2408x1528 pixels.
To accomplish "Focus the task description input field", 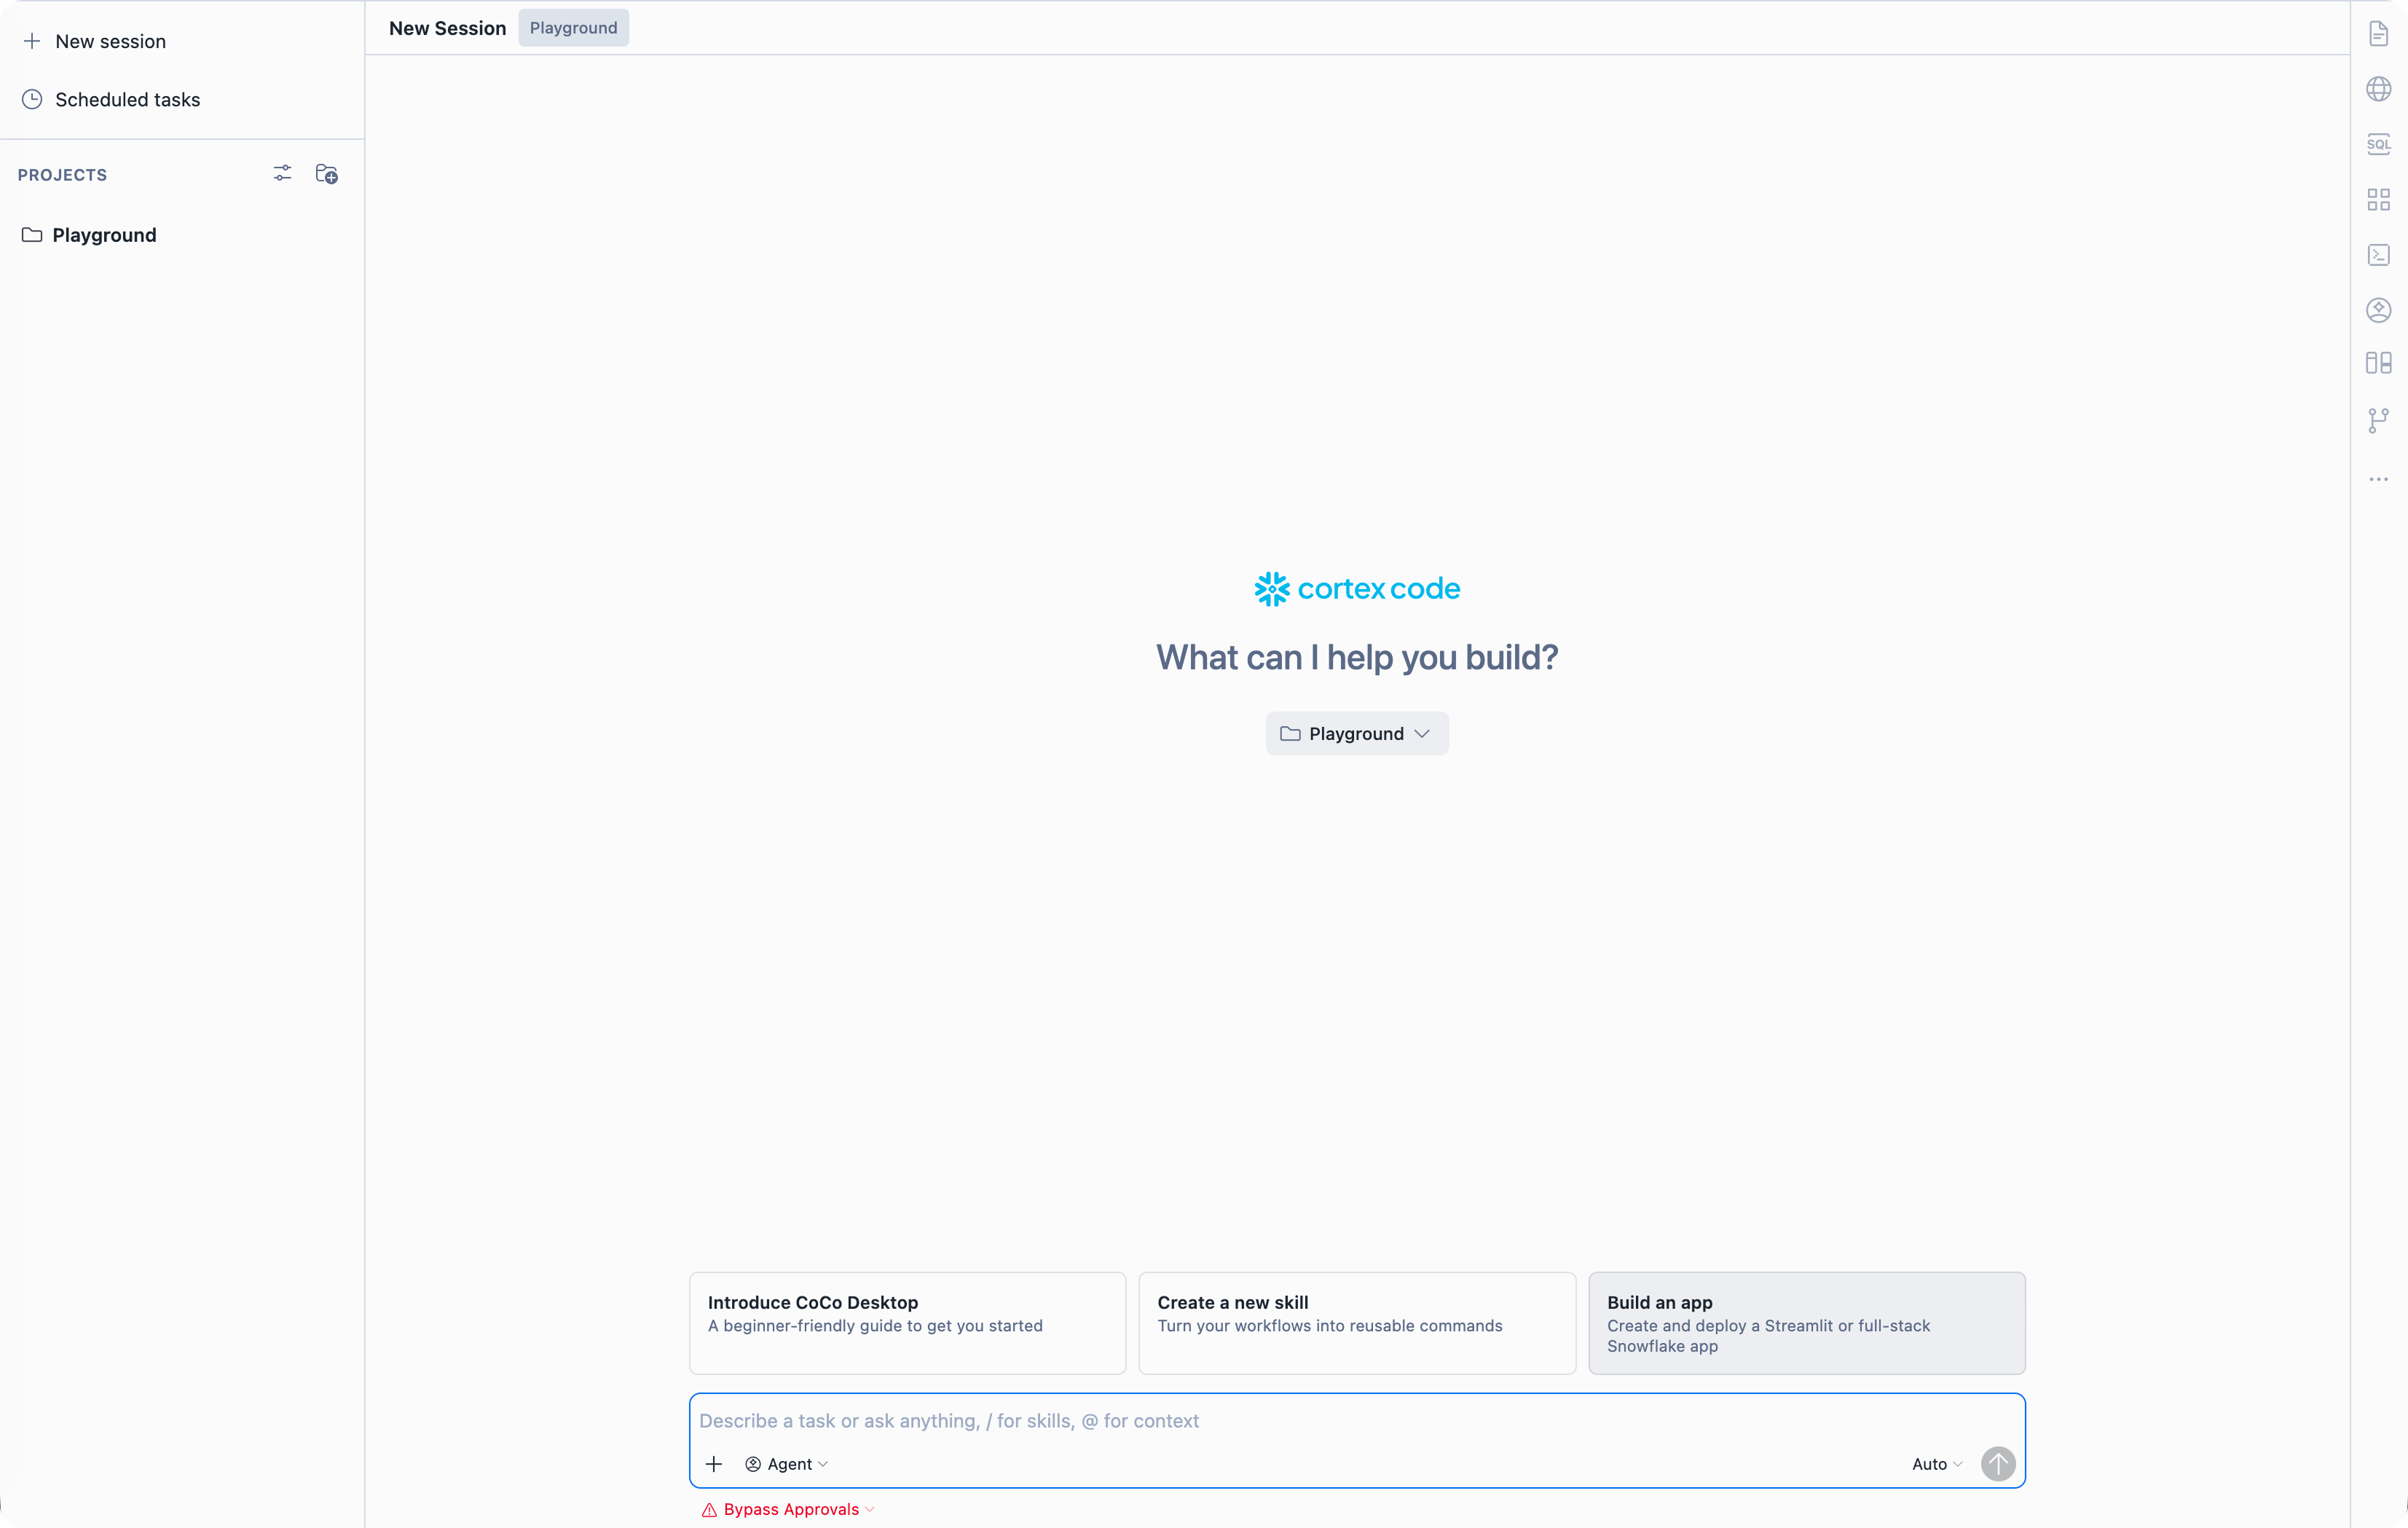I will (x=1357, y=1421).
